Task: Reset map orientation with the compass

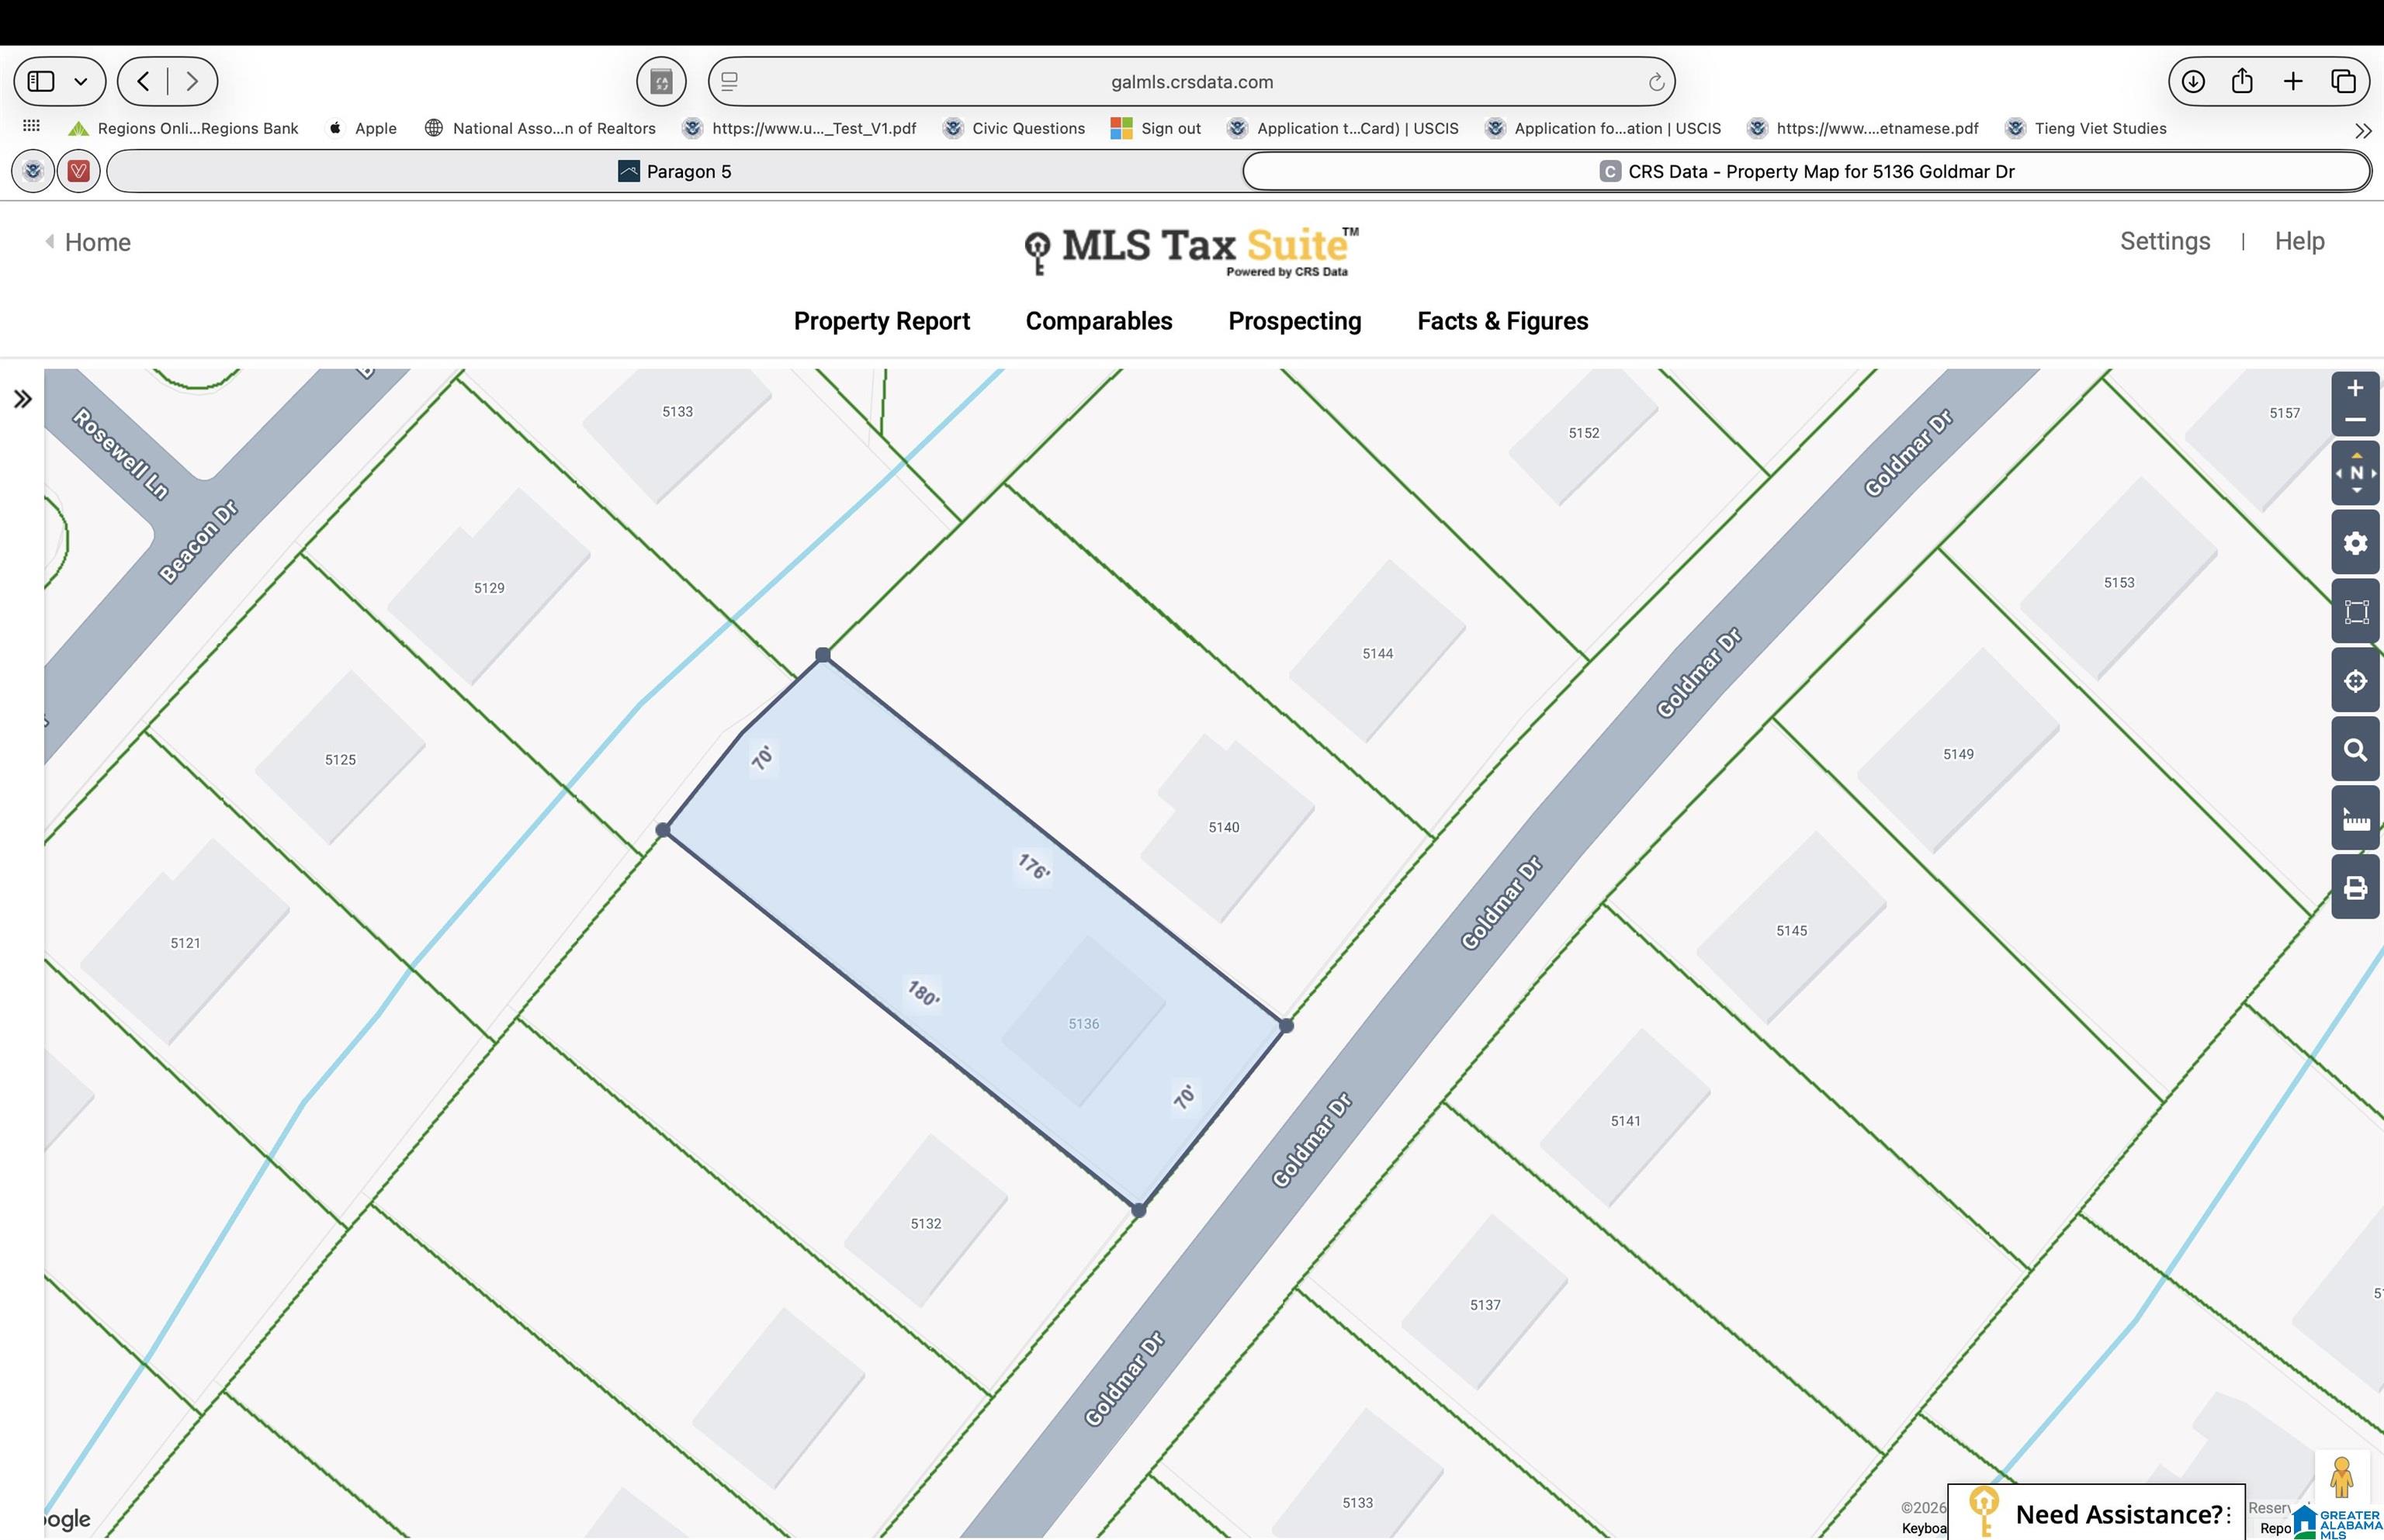Action: coord(2355,473)
